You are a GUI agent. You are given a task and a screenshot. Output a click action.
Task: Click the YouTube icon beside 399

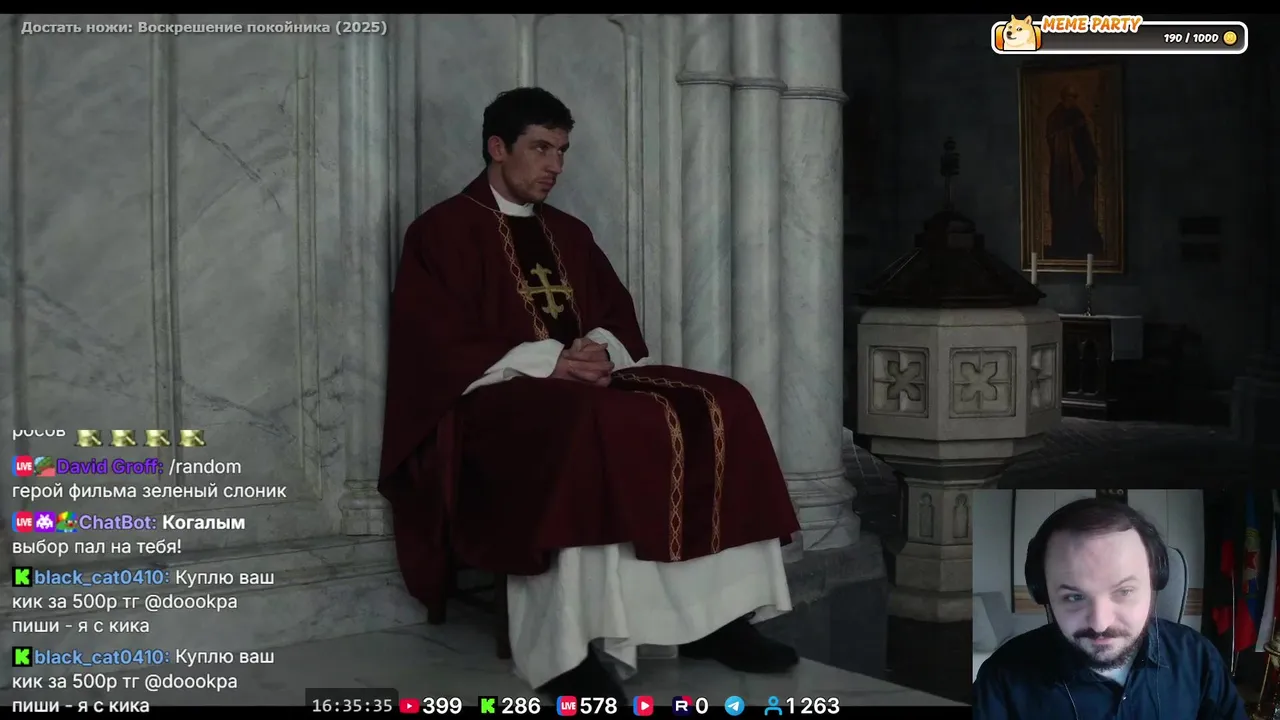click(x=409, y=706)
